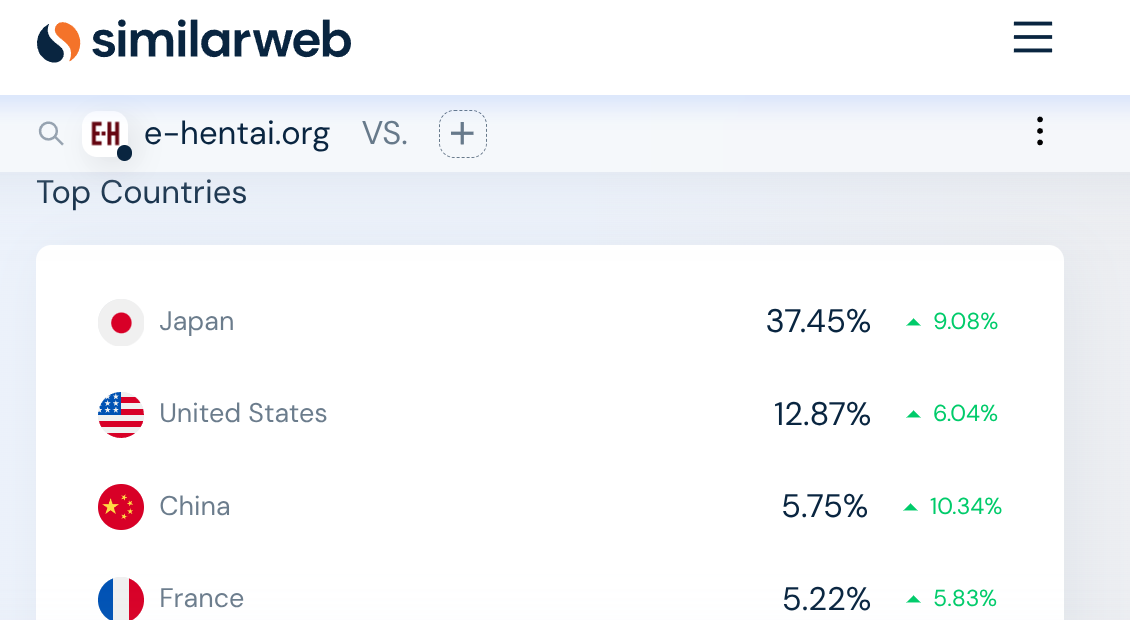Click the United States 12.87% share value

pyautogui.click(x=822, y=415)
